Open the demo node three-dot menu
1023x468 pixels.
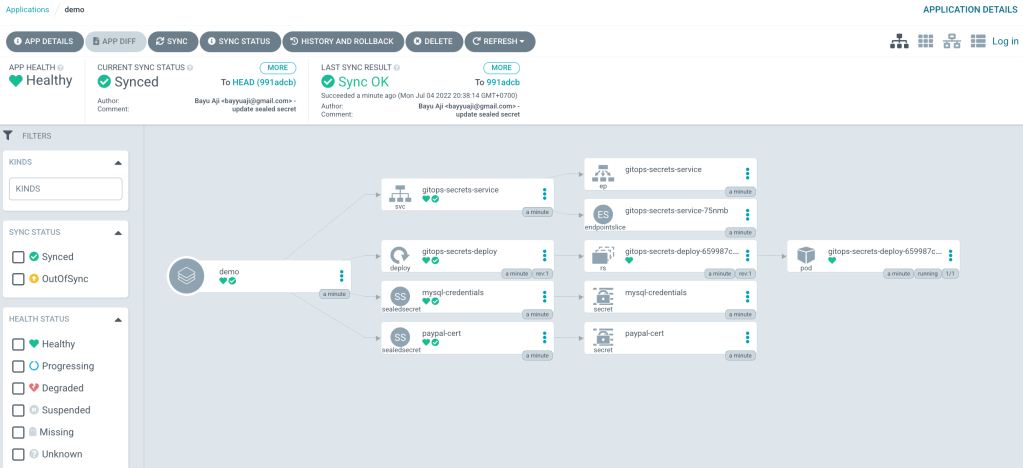pyautogui.click(x=342, y=276)
